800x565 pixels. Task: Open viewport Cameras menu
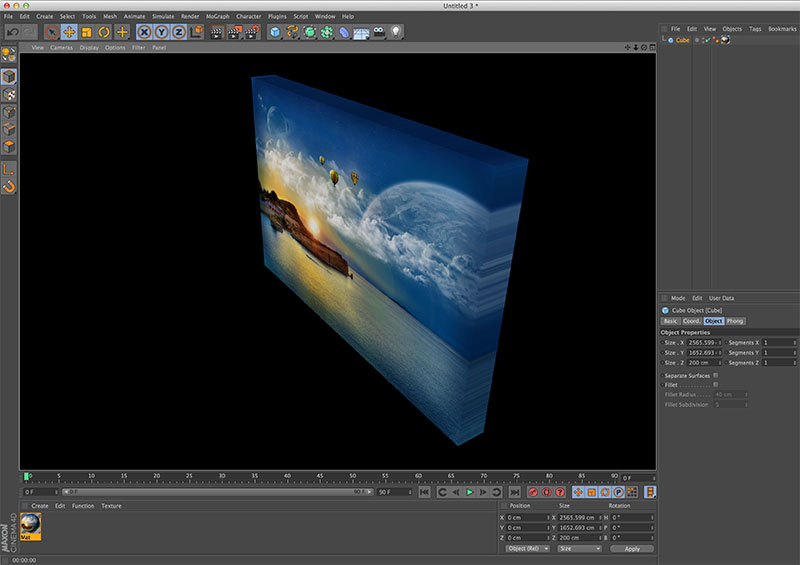pyautogui.click(x=61, y=47)
